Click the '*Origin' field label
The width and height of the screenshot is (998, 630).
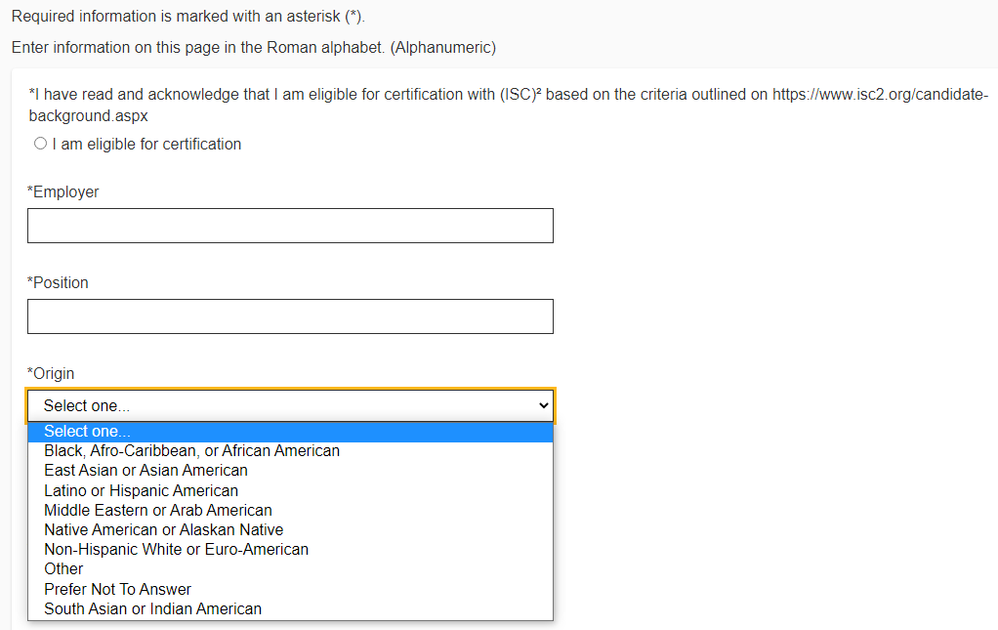(x=51, y=374)
